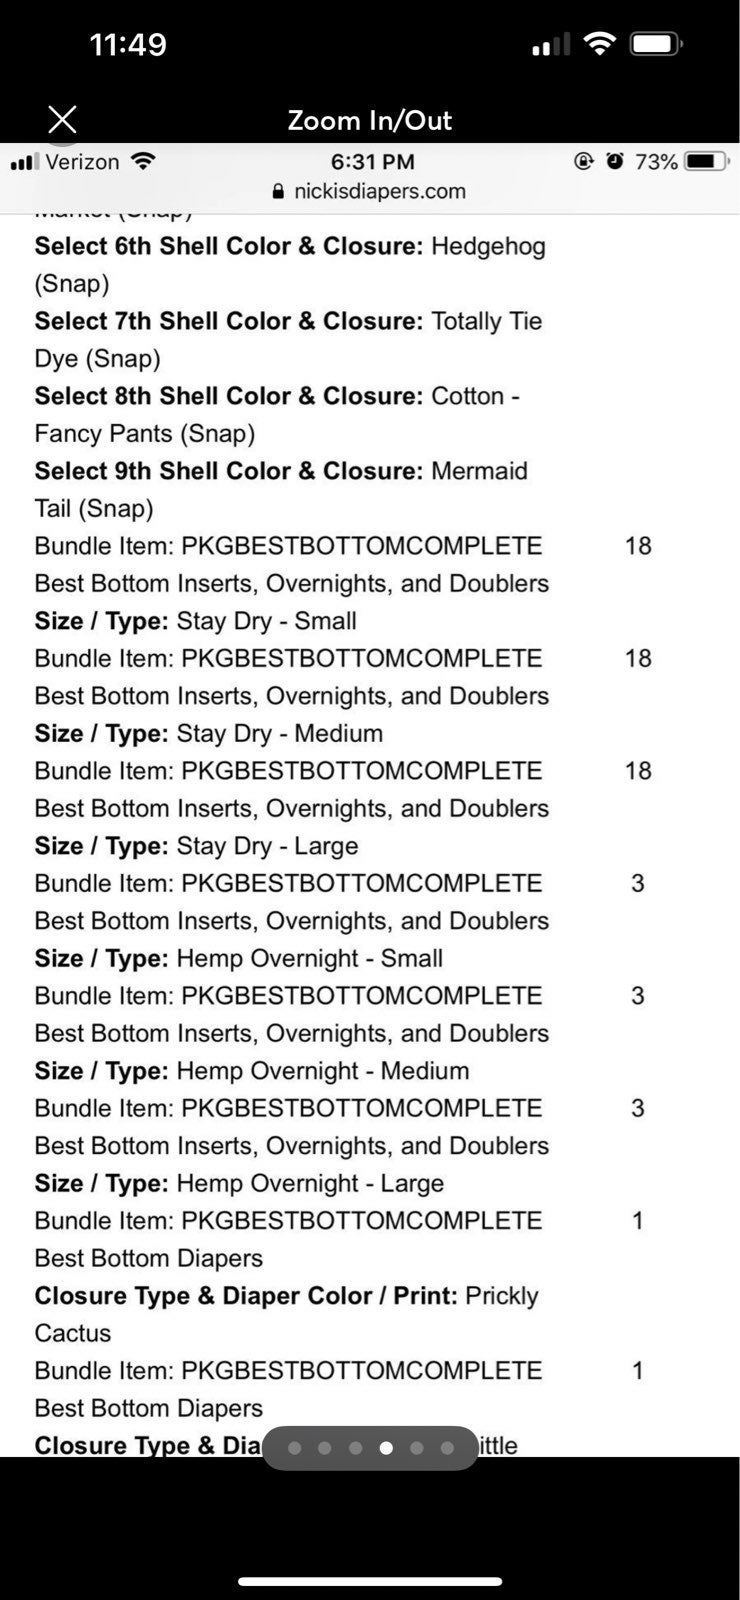Select the sixth page indicator dot
740x1600 pixels.
tap(447, 1447)
